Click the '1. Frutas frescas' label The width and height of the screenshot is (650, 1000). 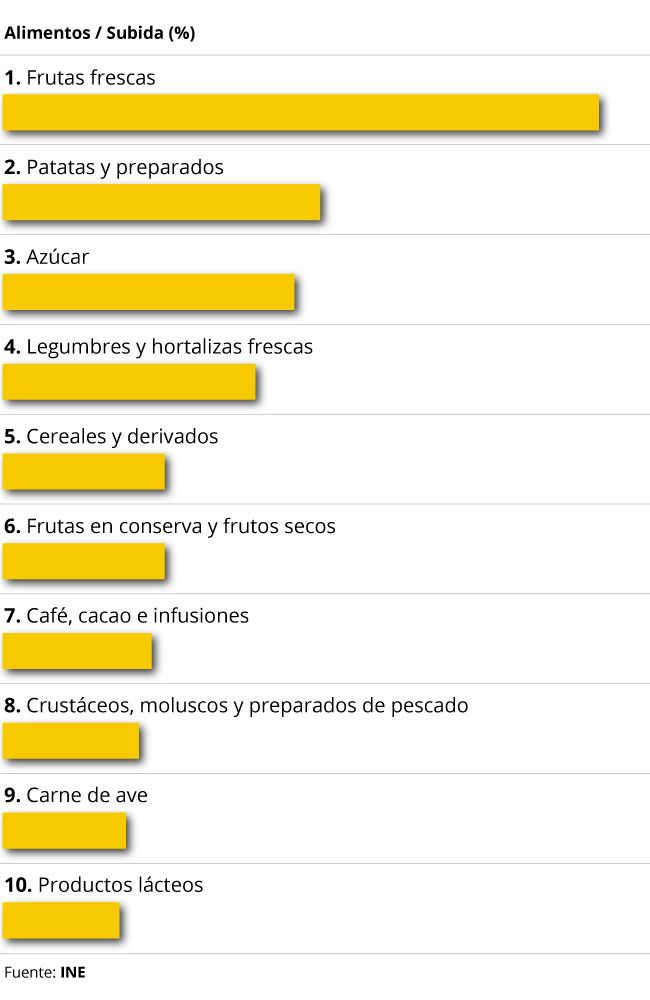(80, 77)
